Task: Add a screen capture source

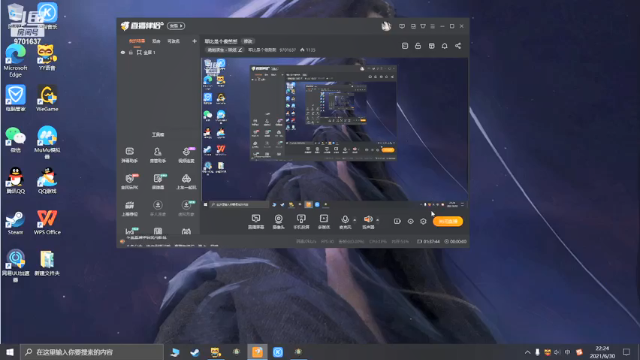Action: 256,221
